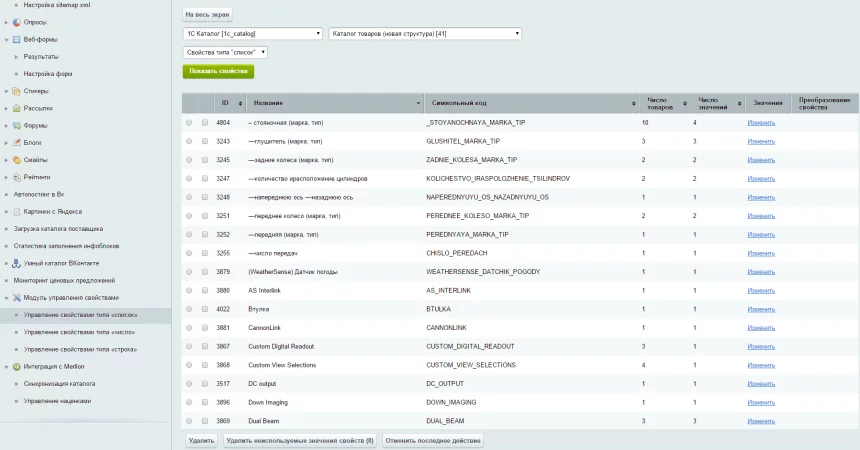The width and height of the screenshot is (860, 450).
Task: Check the checkbox for BTULKA row
Action: [206, 309]
